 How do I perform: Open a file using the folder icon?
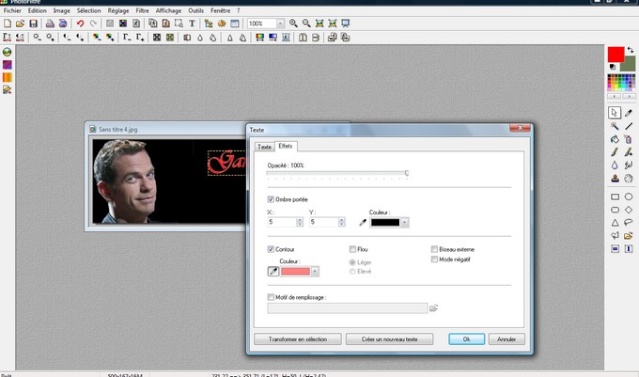tap(20, 24)
